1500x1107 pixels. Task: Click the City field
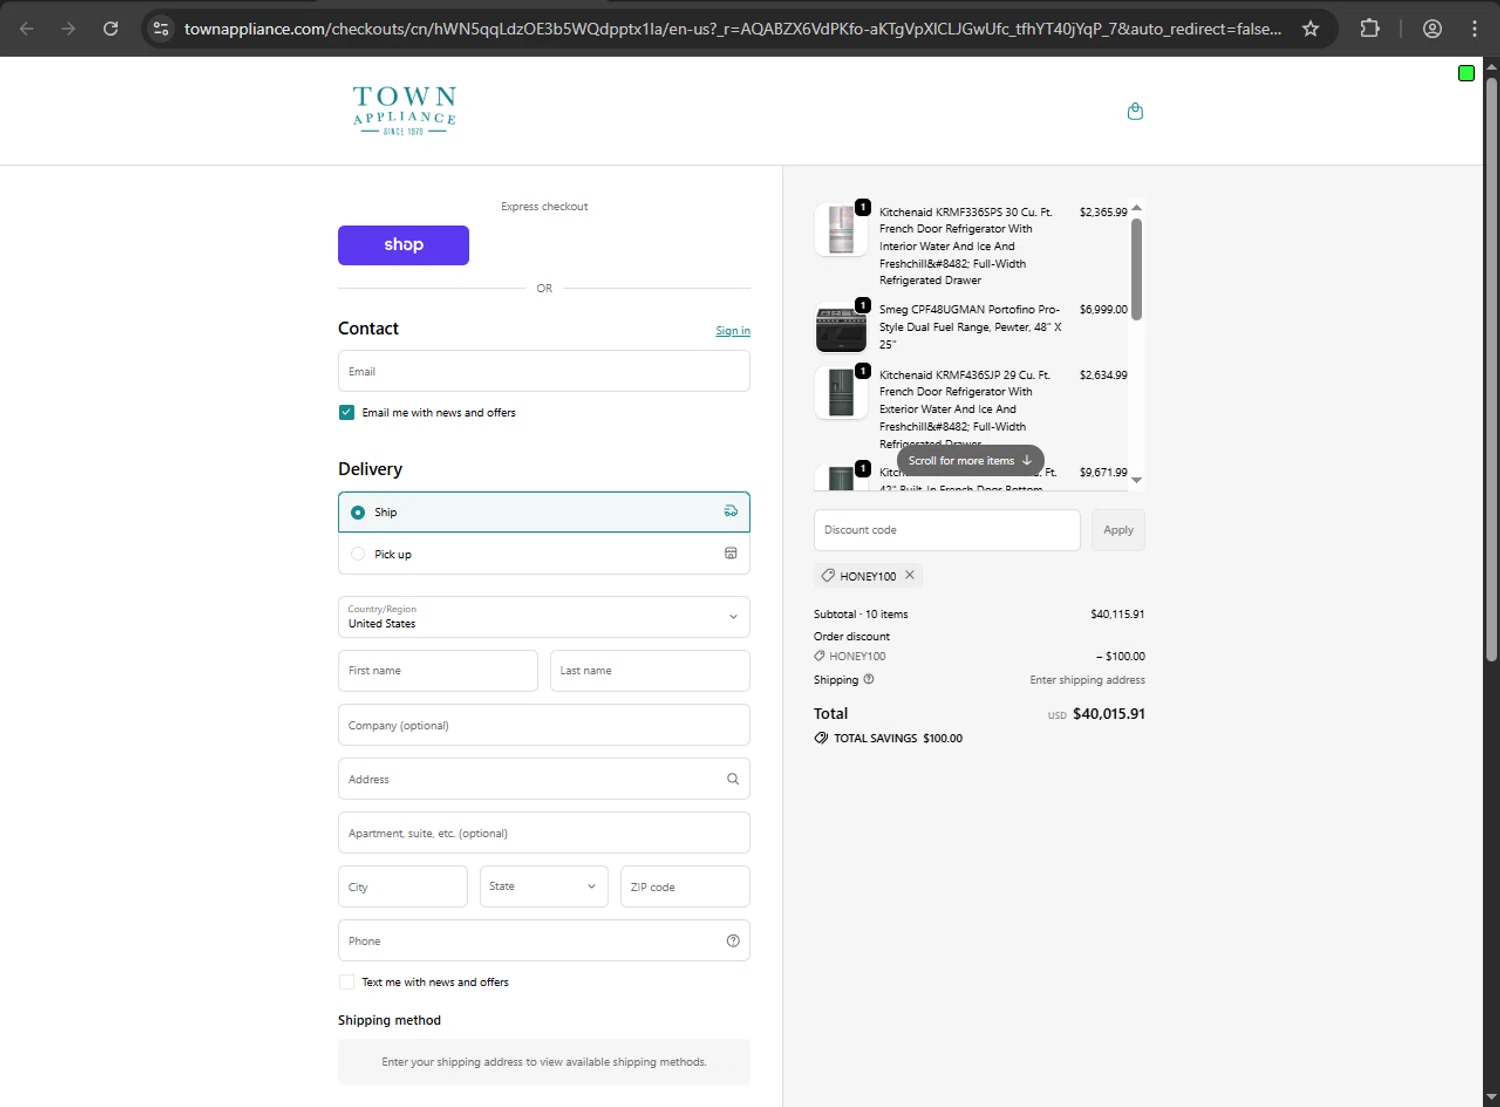pyautogui.click(x=403, y=887)
